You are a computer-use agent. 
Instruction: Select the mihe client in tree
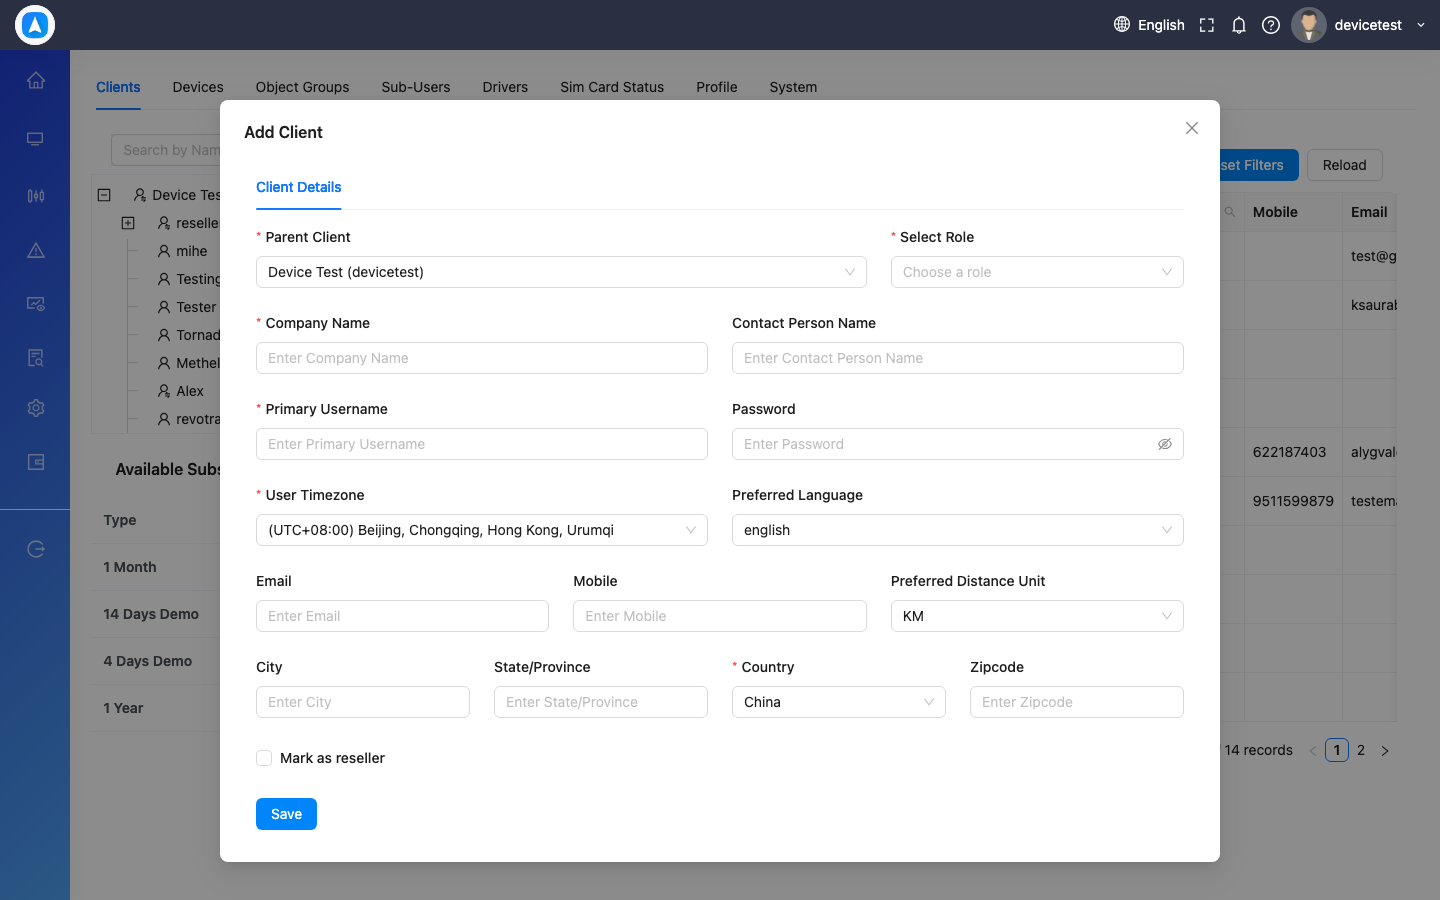click(x=192, y=251)
